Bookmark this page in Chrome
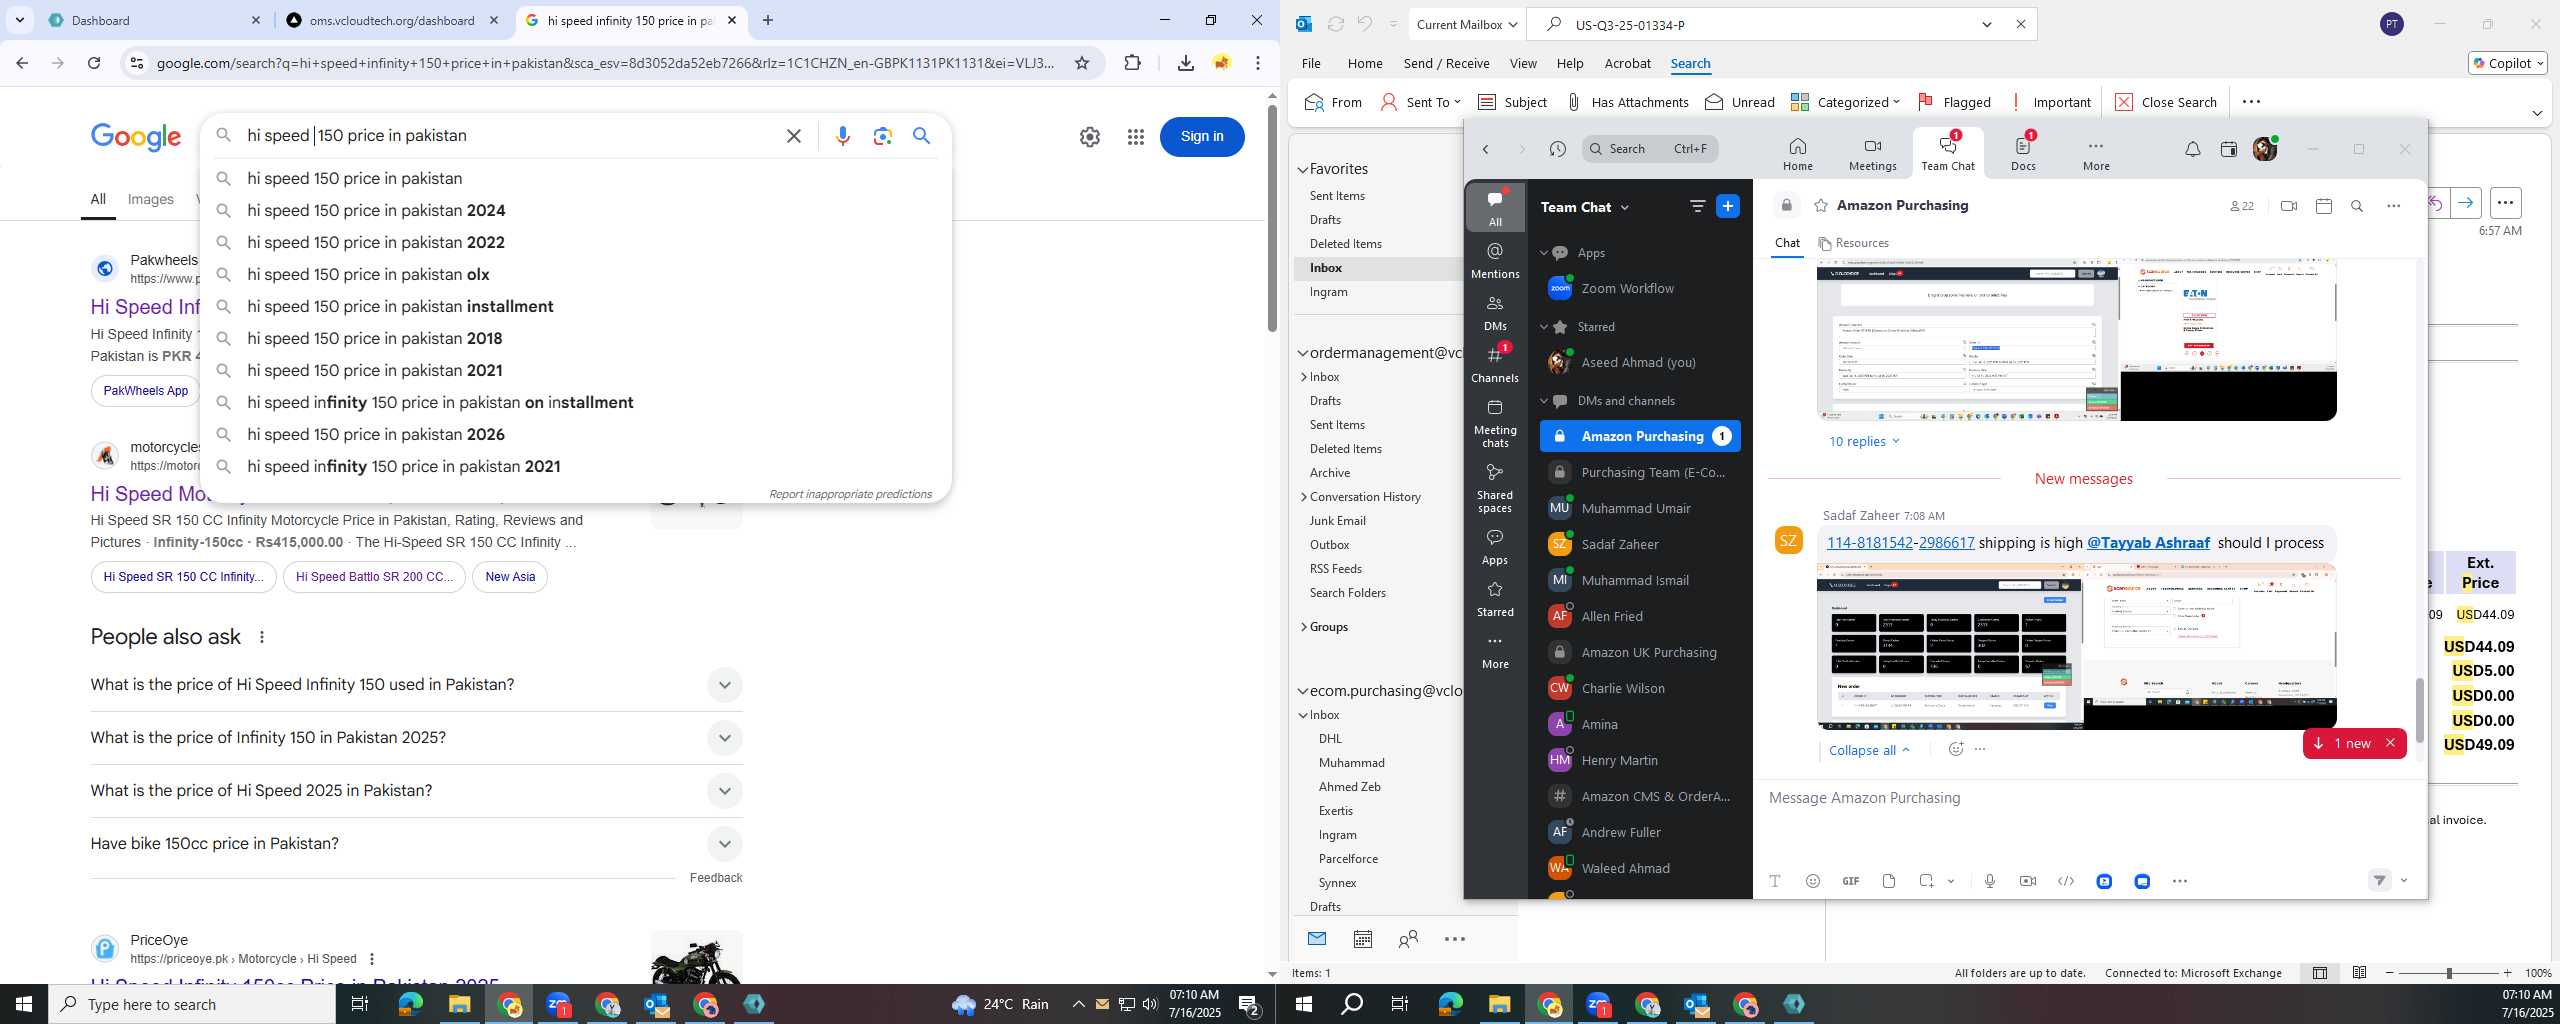Image resolution: width=2560 pixels, height=1024 pixels. 1081,63
